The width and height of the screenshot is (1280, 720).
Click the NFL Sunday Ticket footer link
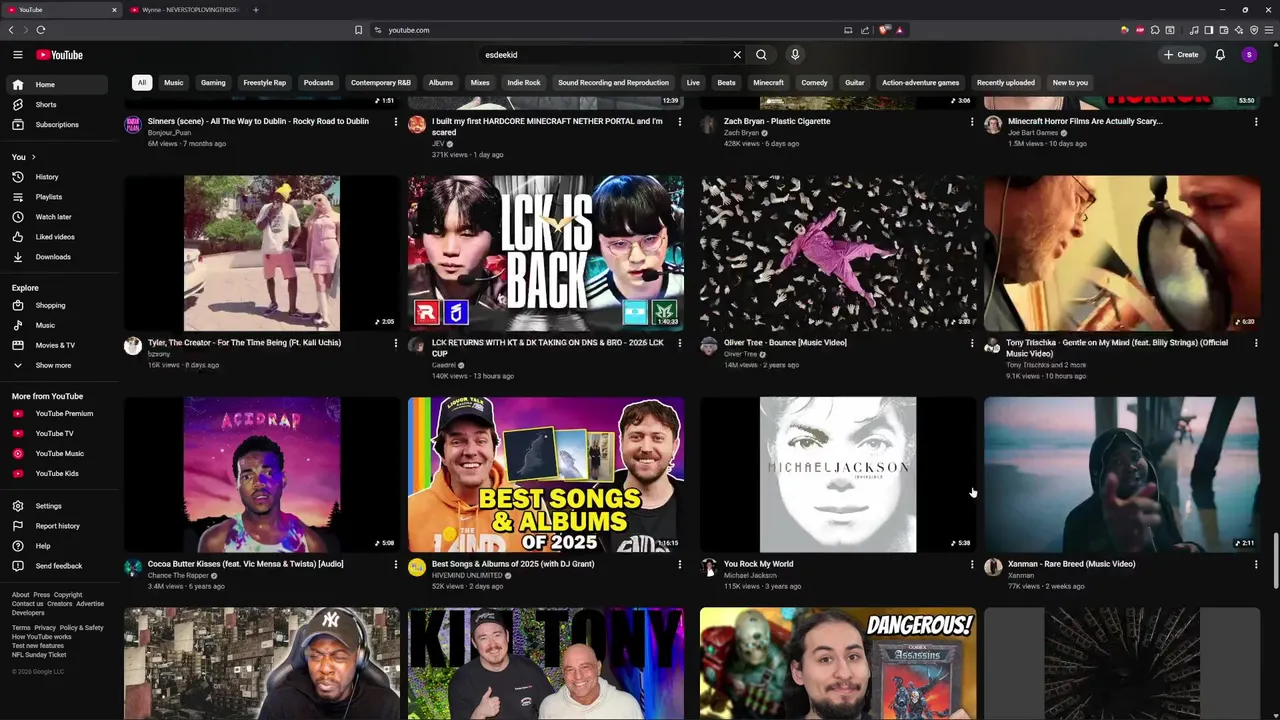[x=39, y=655]
